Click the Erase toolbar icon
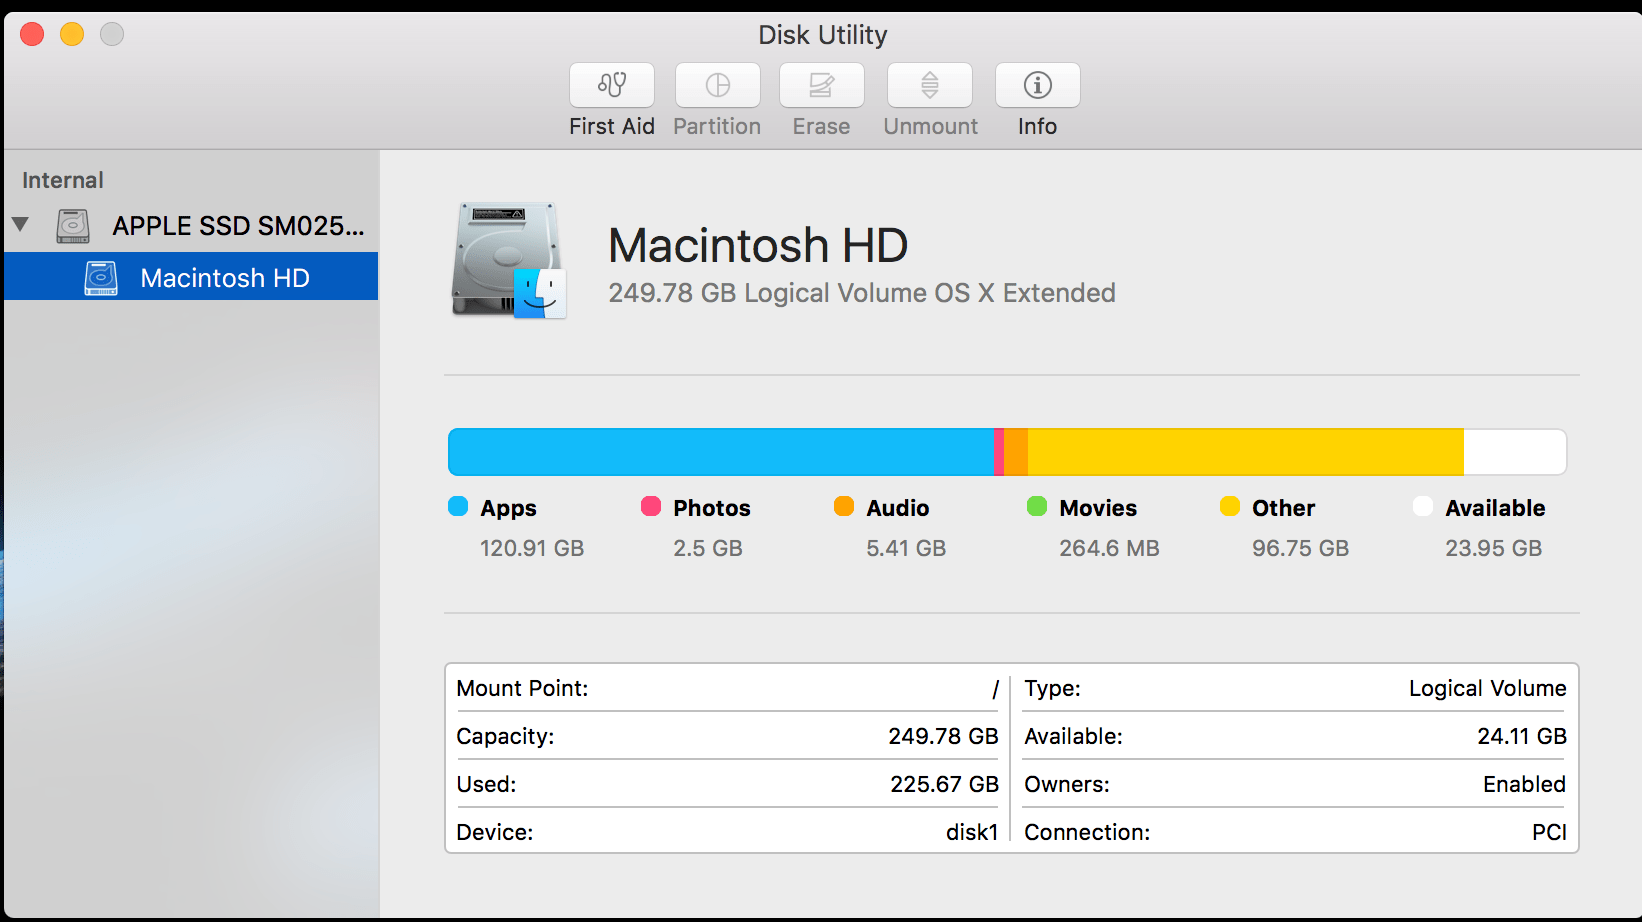 [822, 85]
